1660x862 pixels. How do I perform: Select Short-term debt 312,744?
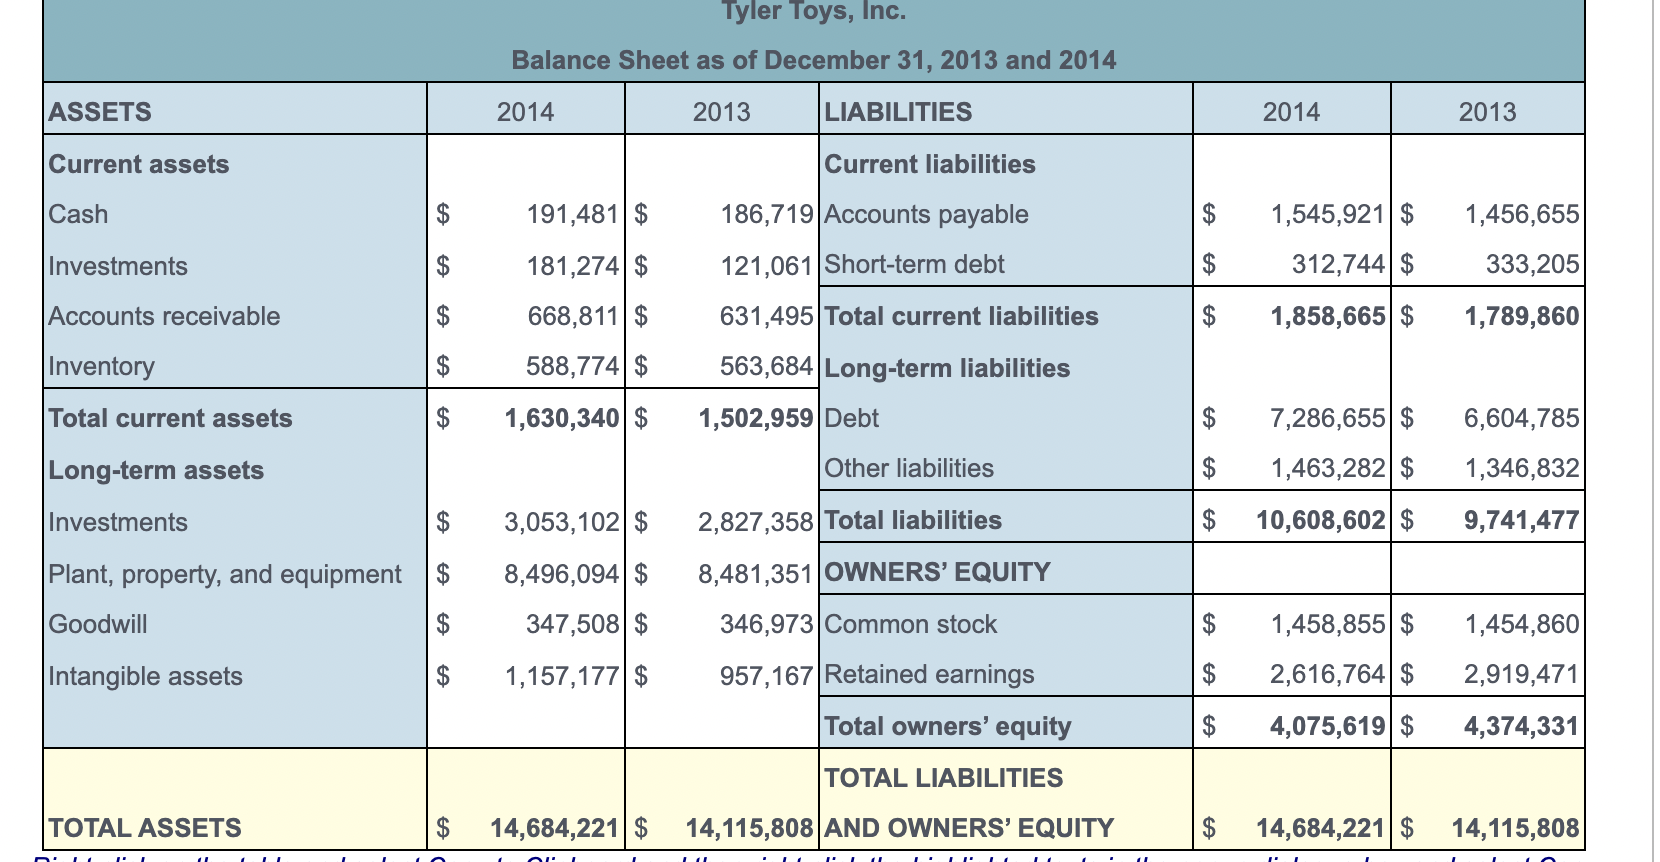(1339, 265)
